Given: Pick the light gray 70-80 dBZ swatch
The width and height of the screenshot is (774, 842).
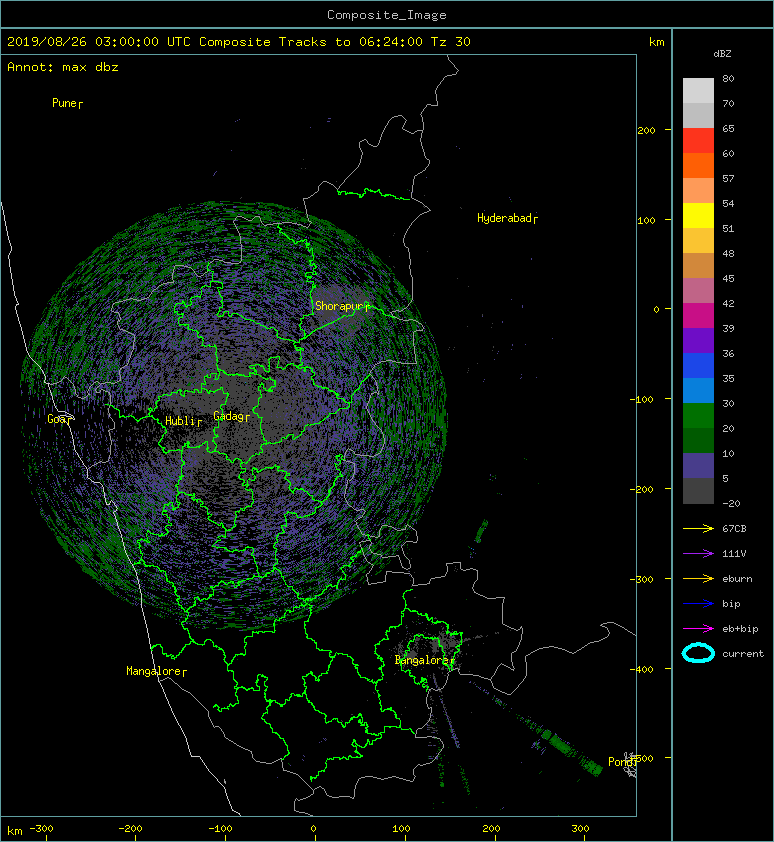Looking at the screenshot, I should click(x=698, y=91).
